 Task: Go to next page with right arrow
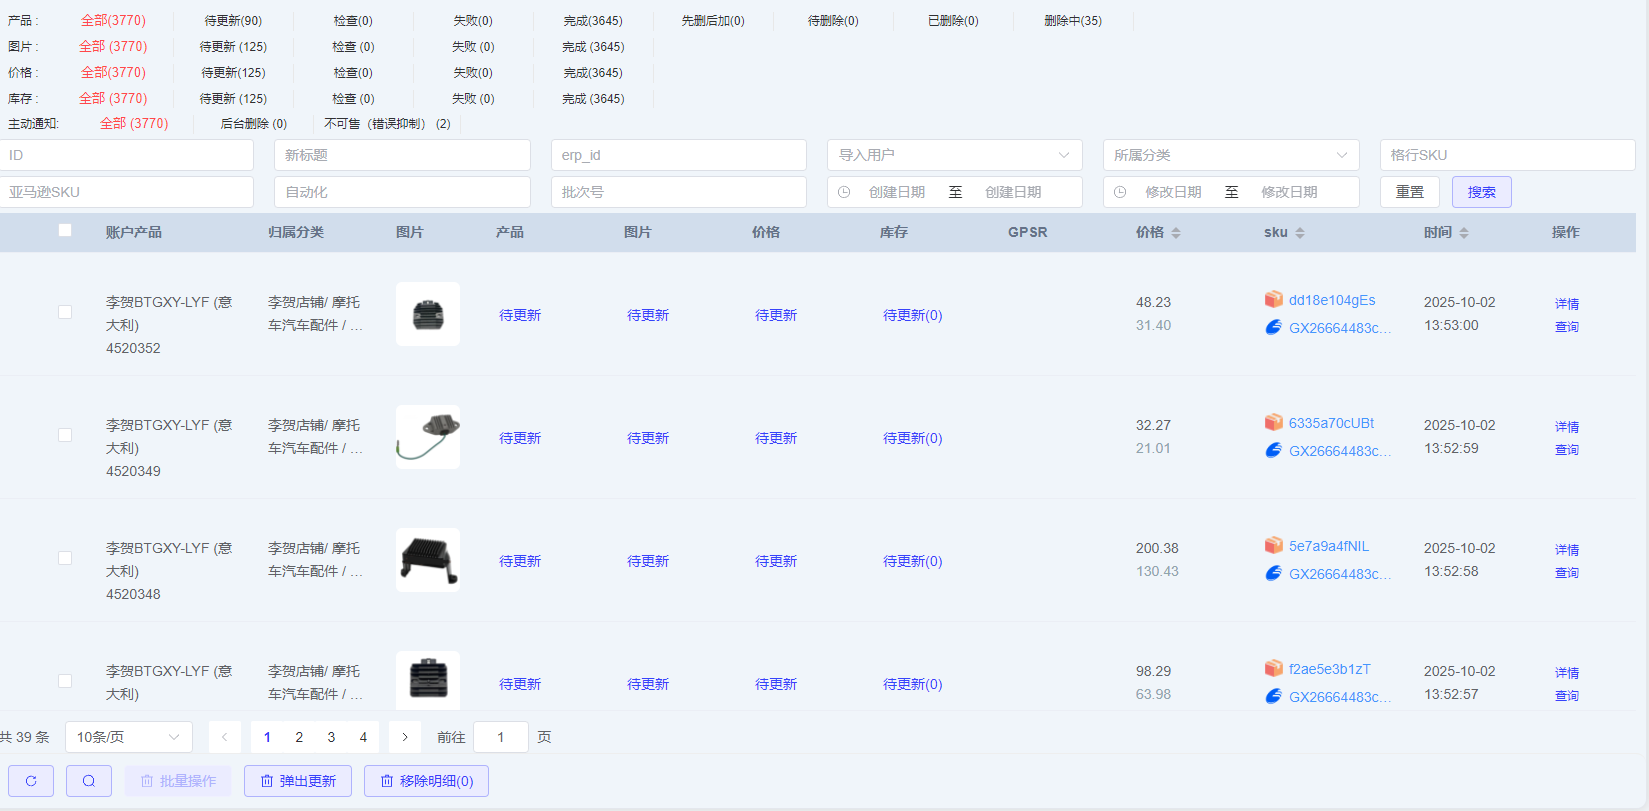[405, 737]
